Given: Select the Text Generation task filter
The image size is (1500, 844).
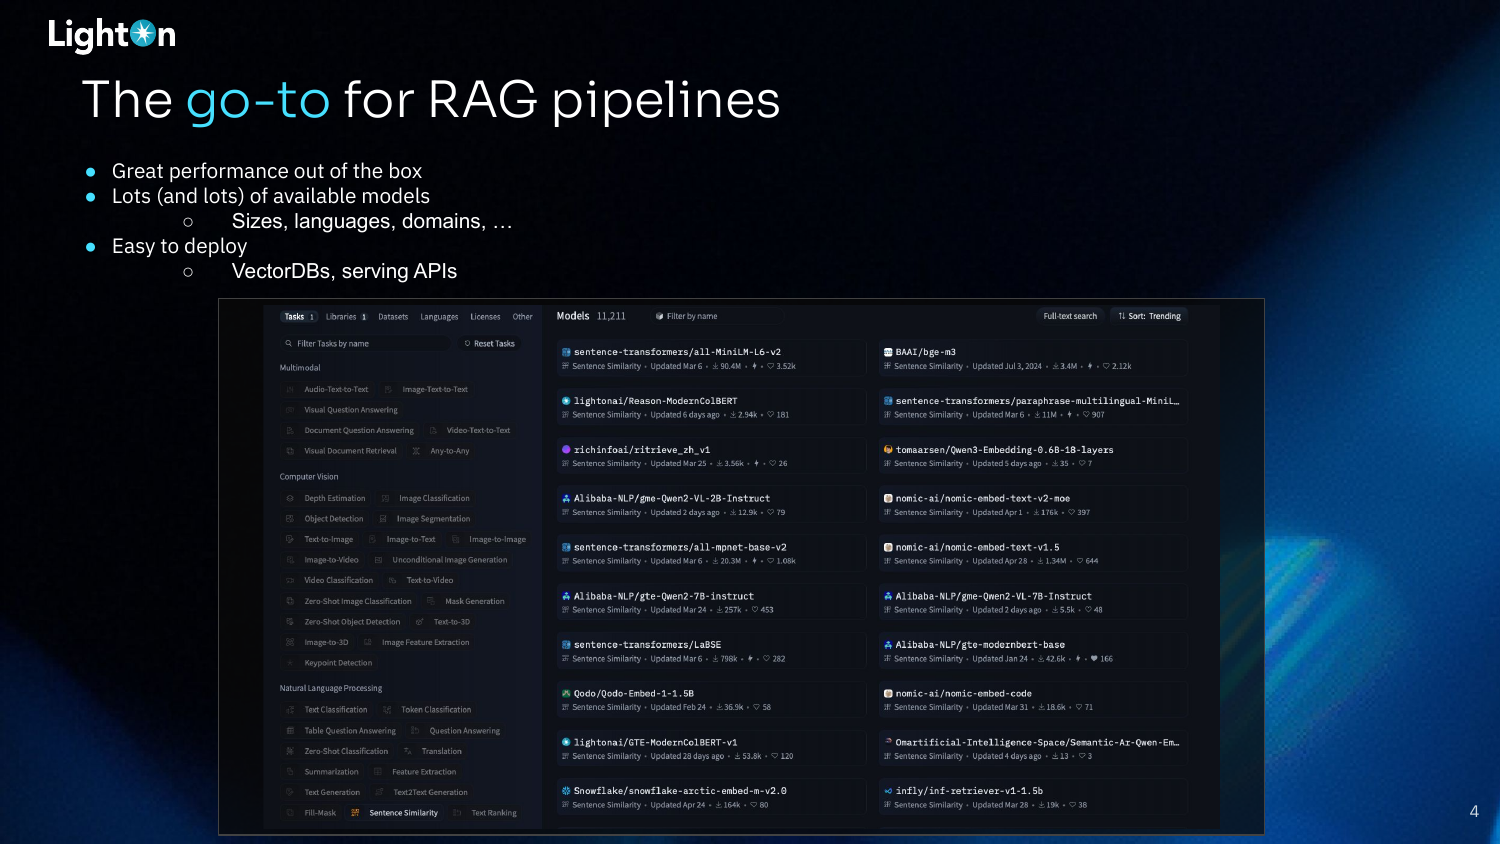Looking at the screenshot, I should tap(323, 793).
